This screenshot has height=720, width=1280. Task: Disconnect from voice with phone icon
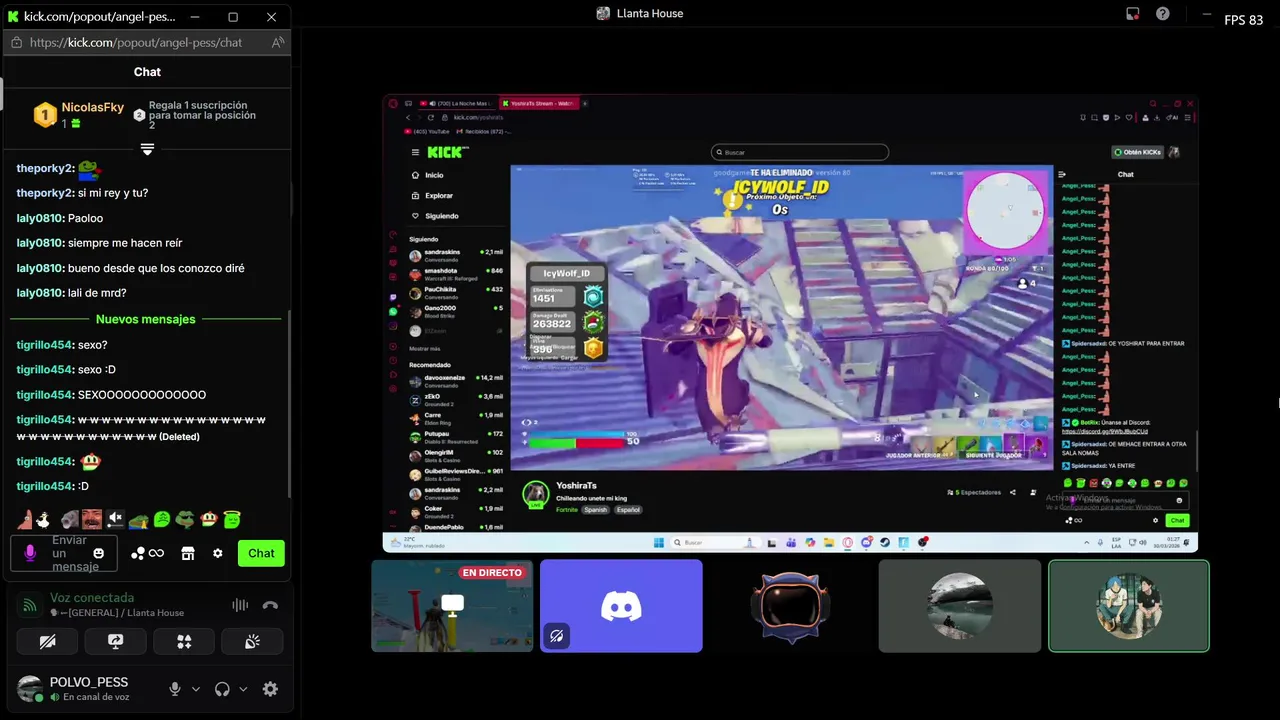pyautogui.click(x=270, y=605)
